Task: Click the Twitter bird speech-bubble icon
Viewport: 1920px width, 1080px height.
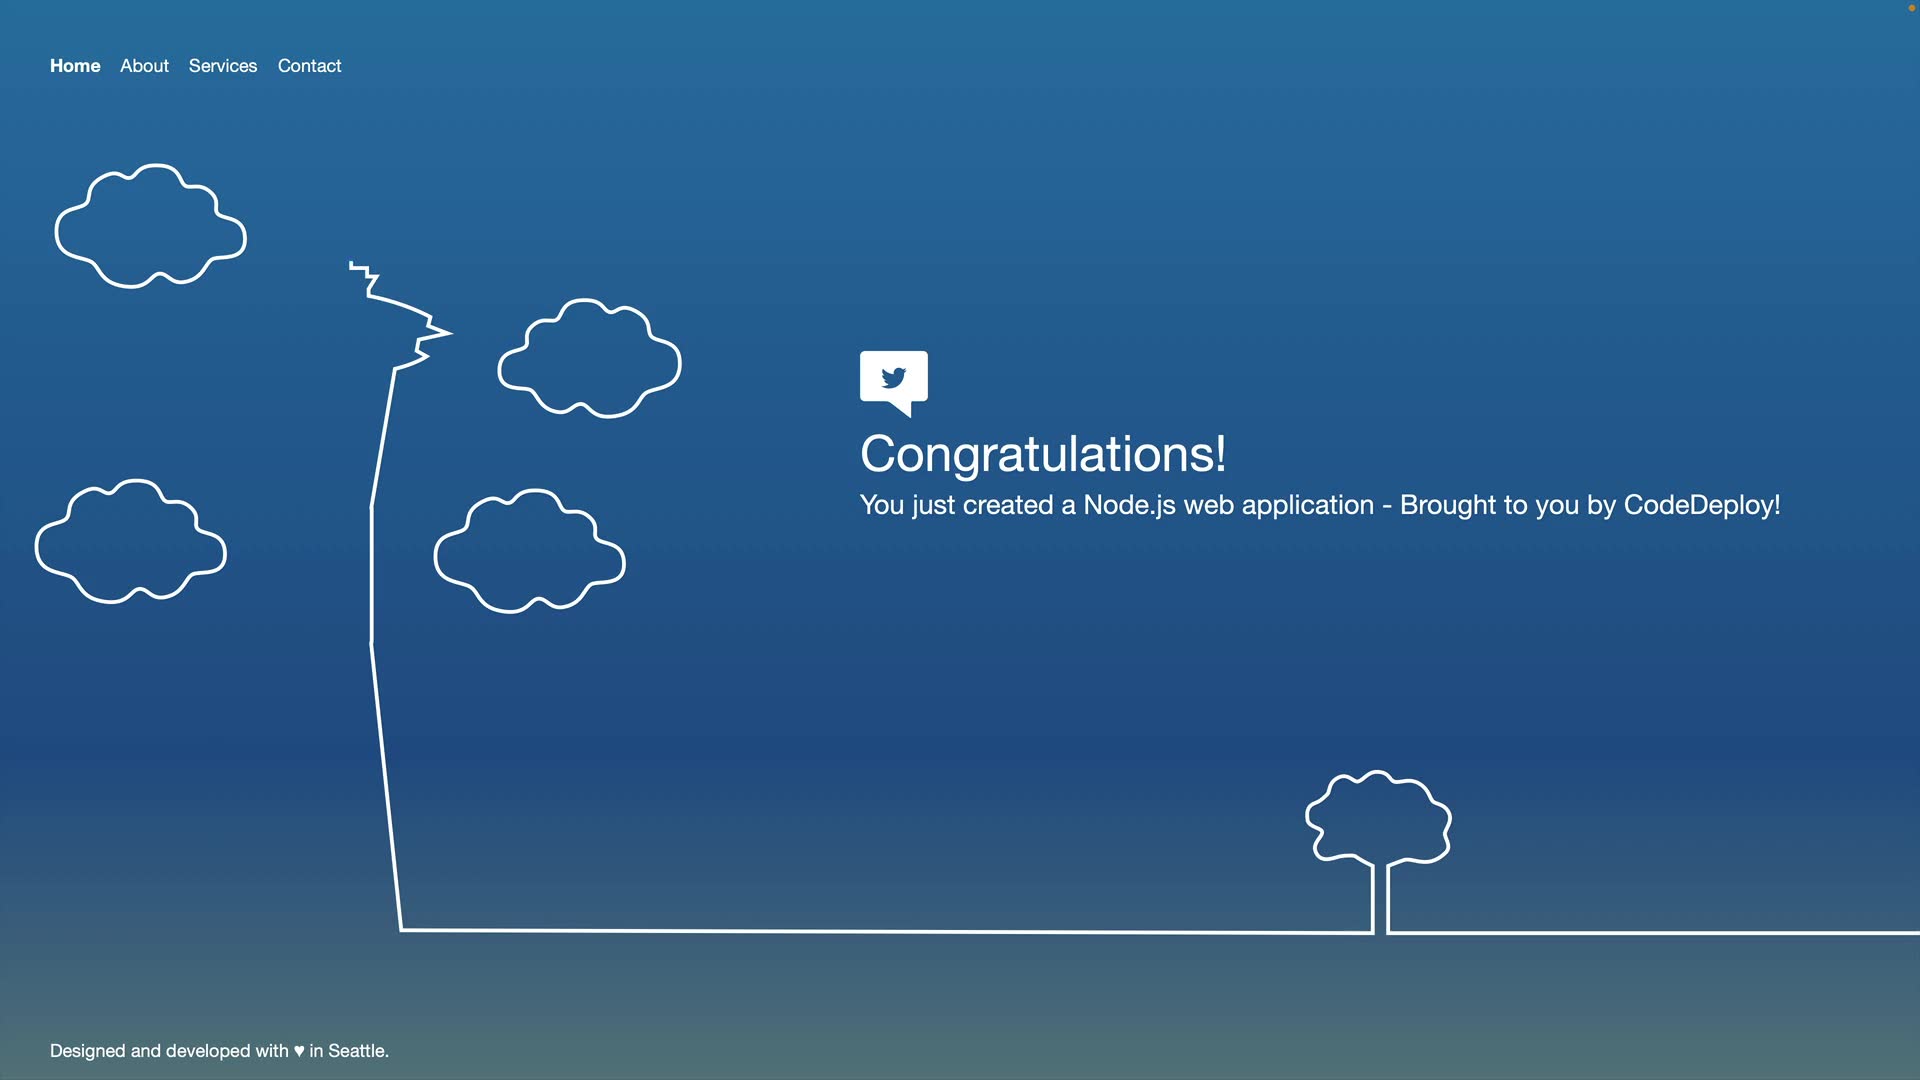Action: tap(893, 380)
